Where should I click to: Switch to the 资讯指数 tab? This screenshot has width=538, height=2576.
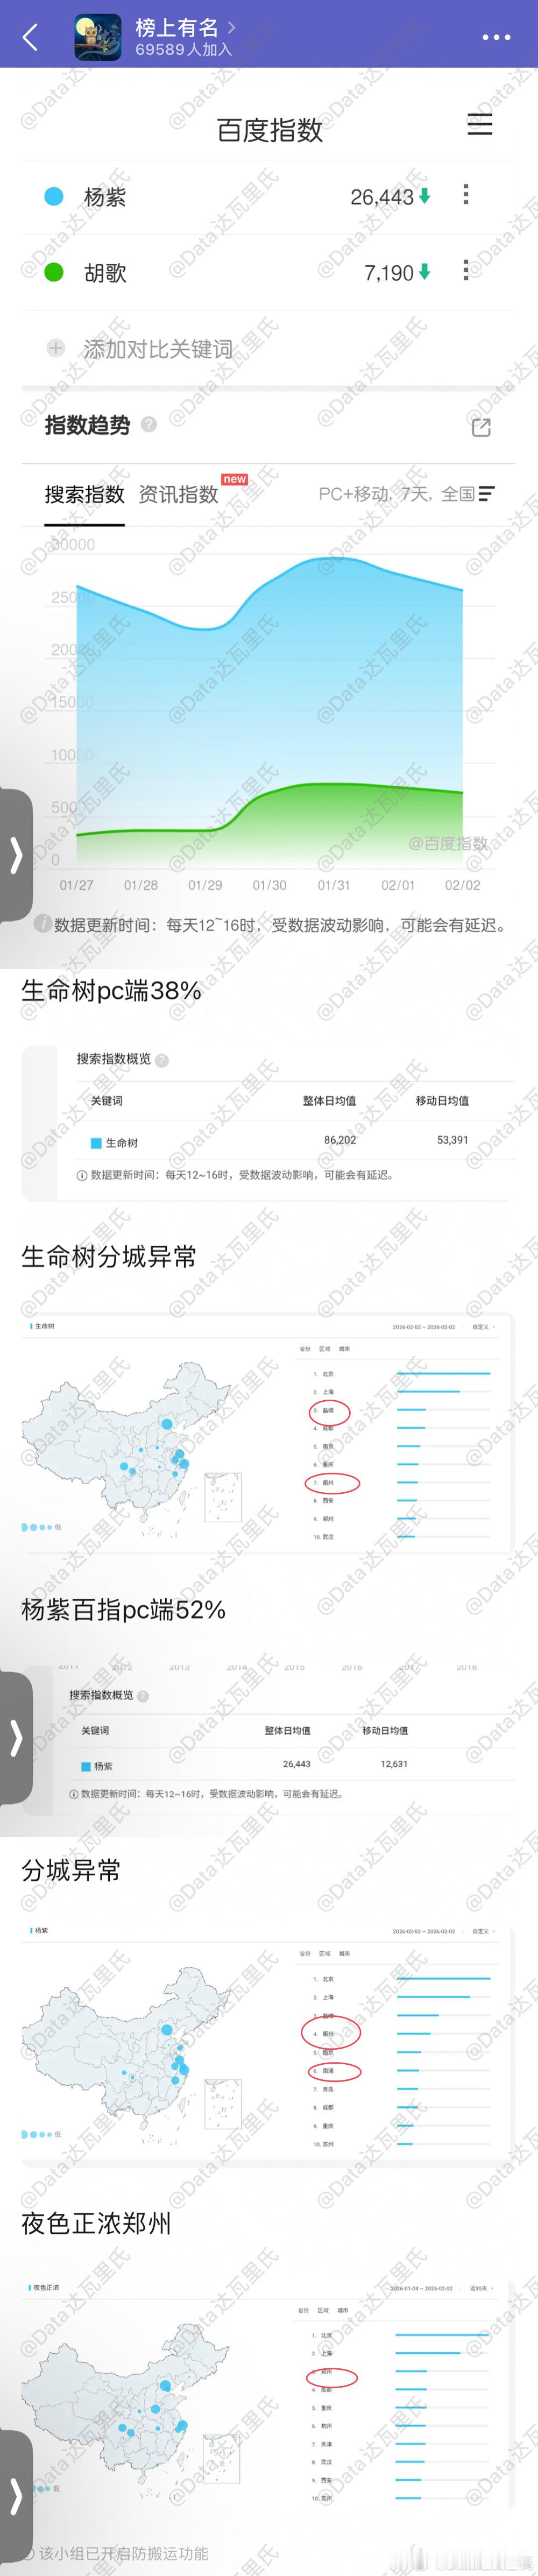[x=178, y=494]
